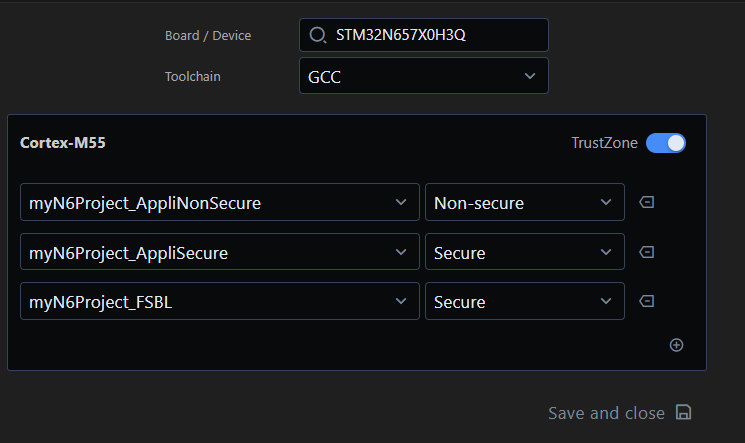Expand the myN6Project_AppliSecure project dropdown
This screenshot has height=443, width=745.
tap(219, 252)
